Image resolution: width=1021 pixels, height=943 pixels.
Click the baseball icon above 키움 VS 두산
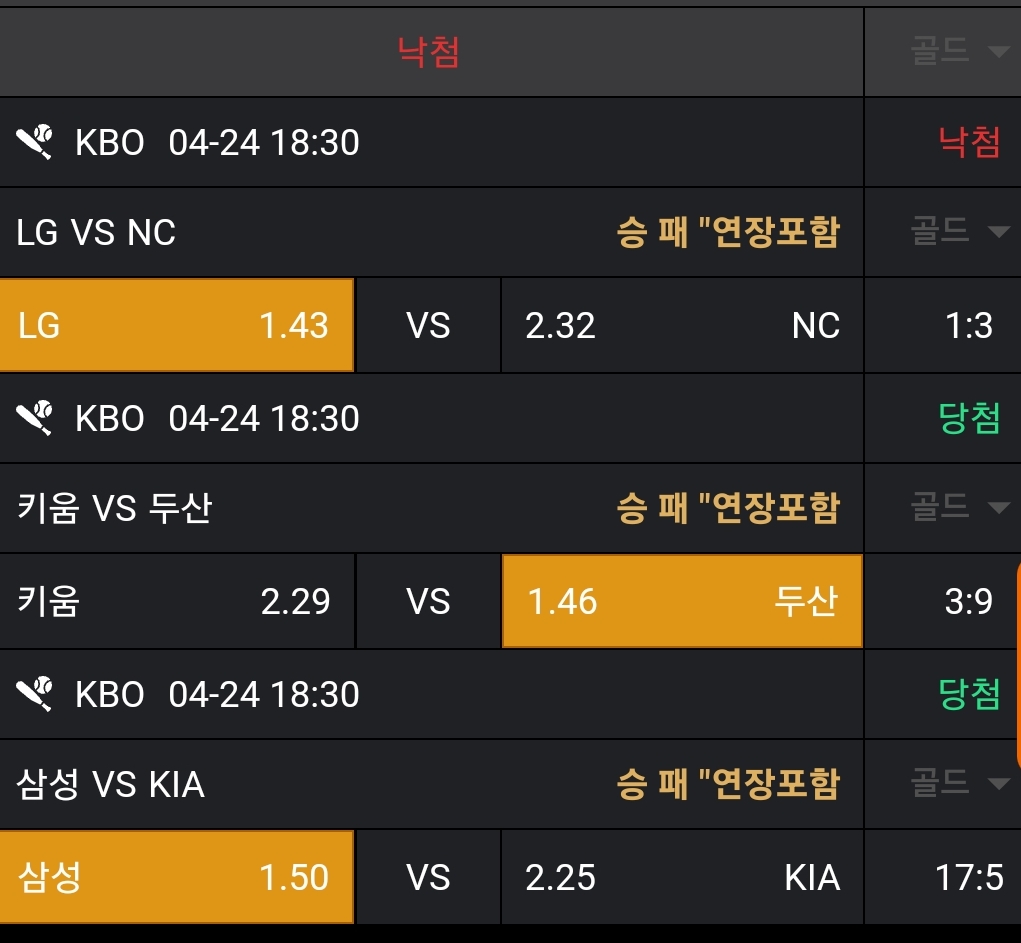point(35,418)
